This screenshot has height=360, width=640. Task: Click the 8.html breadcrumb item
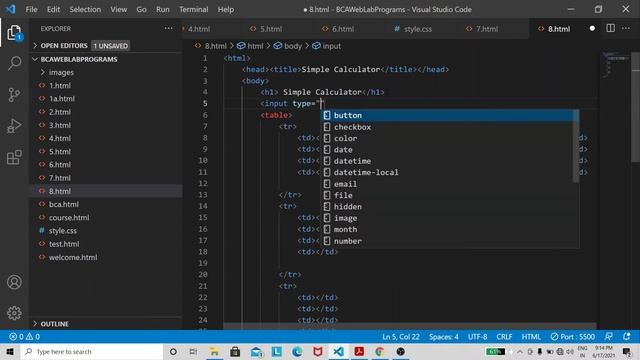tap(211, 46)
